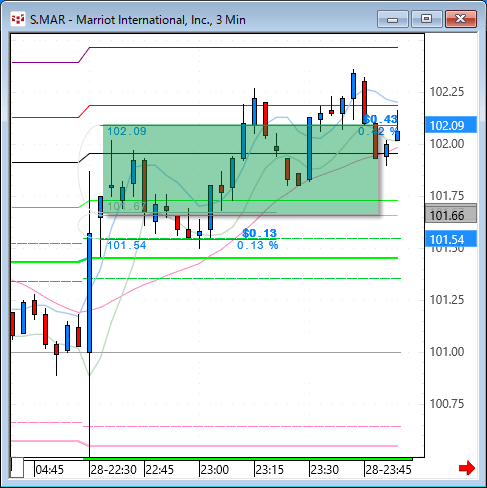Click the 101.54 label under green box
487x488 pixels.
point(127,245)
